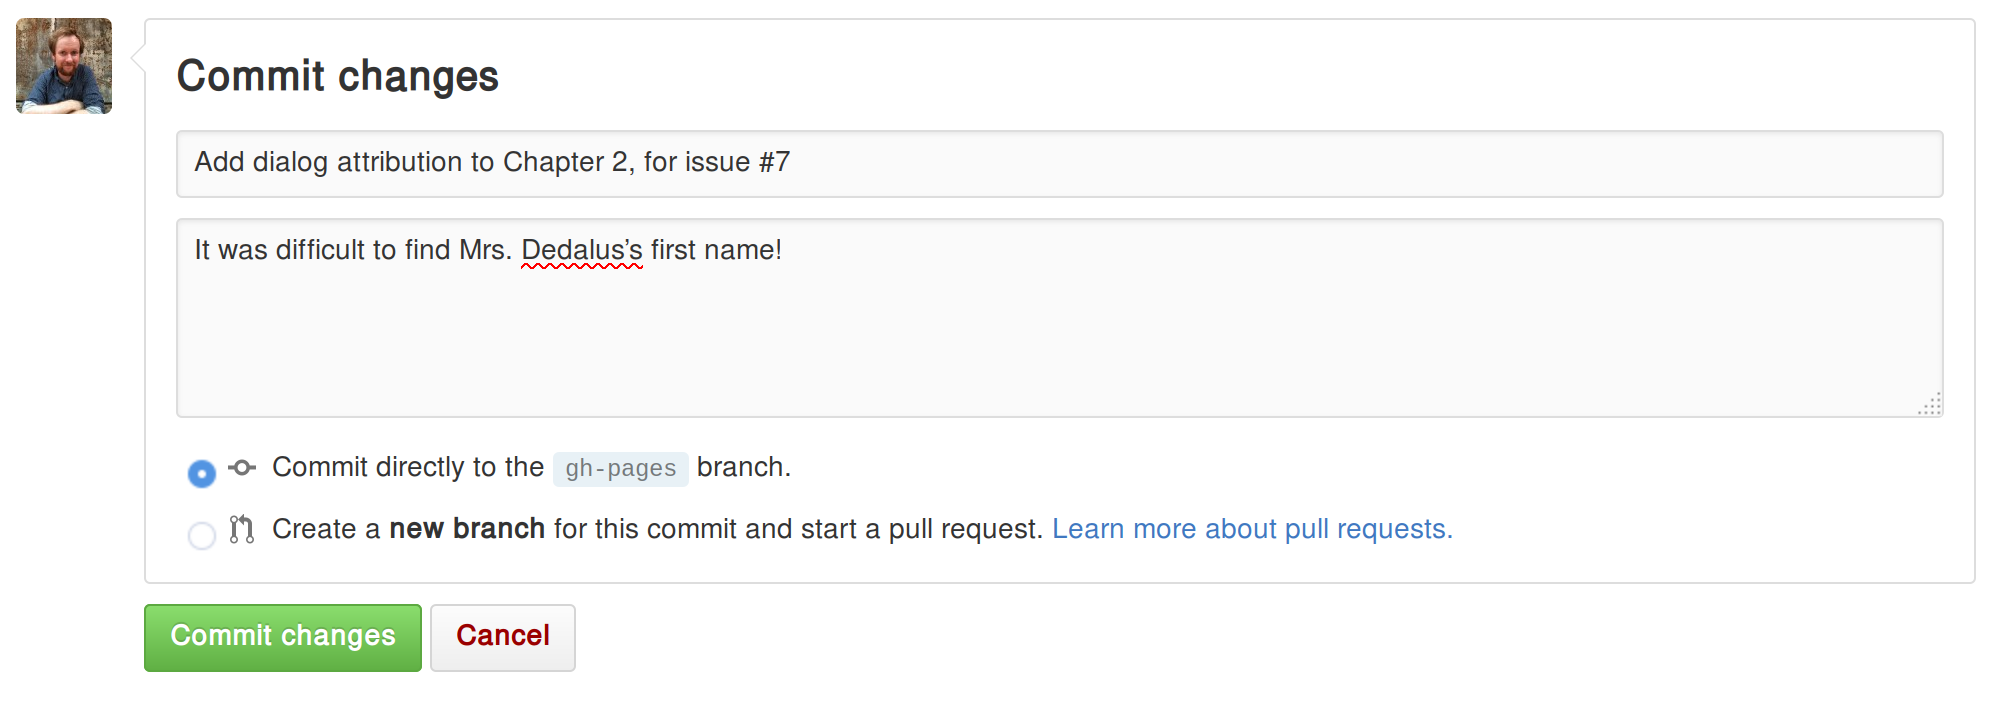The width and height of the screenshot is (2002, 716).
Task: Click the 'Commit directly to the' label text
Action: pos(408,467)
